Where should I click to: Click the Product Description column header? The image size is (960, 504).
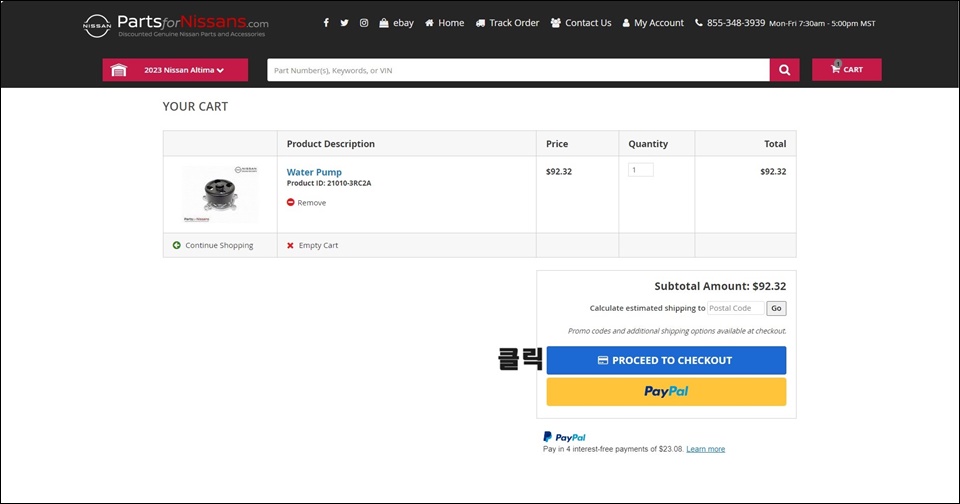pos(331,144)
